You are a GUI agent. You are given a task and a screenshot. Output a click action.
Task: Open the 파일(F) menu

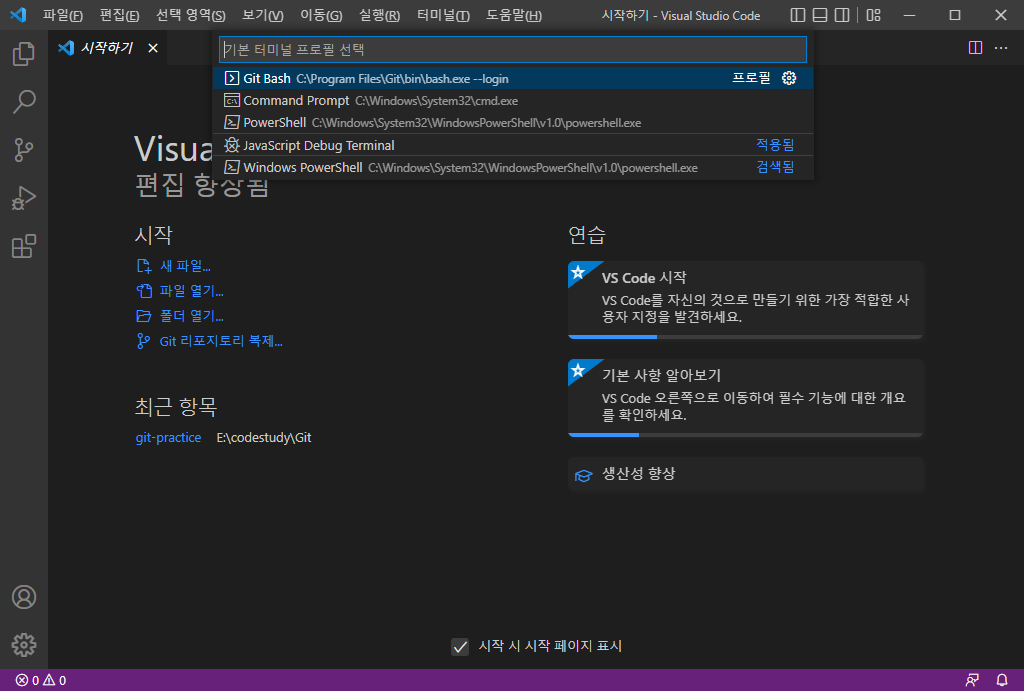click(x=63, y=15)
